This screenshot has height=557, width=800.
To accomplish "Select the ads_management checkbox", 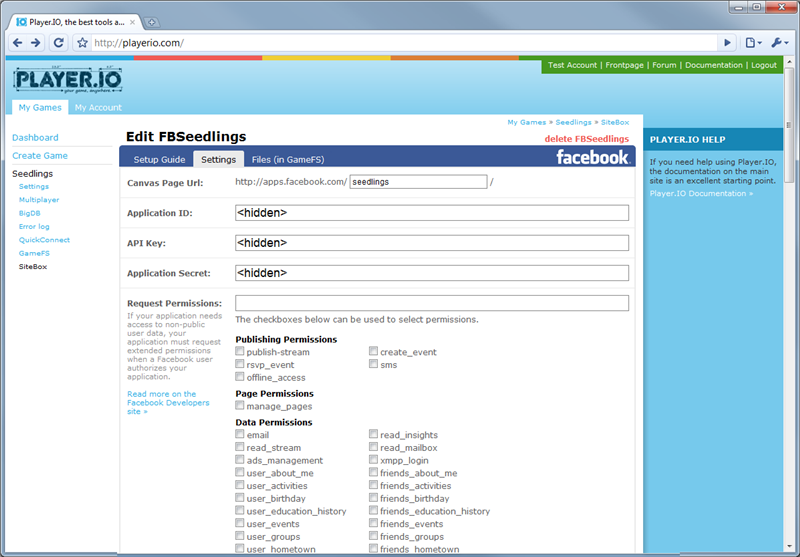I will (240, 459).
